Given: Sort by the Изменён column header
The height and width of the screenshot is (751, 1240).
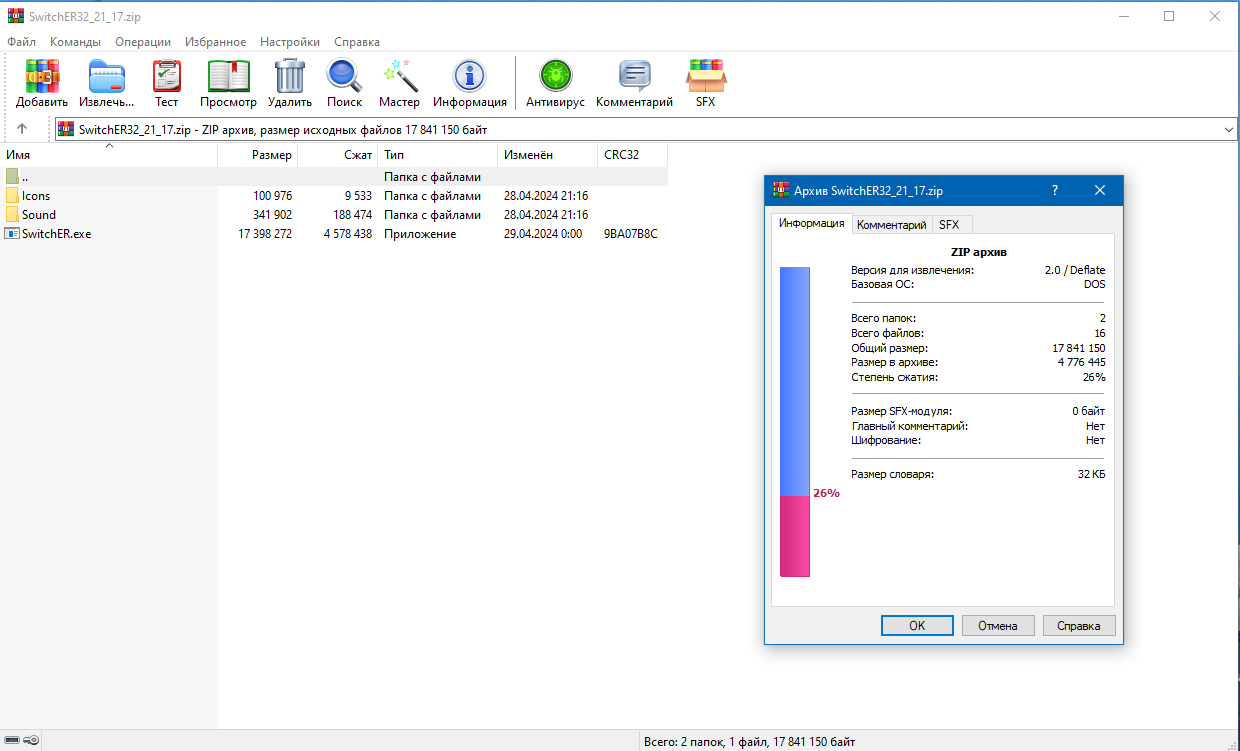Looking at the screenshot, I should 547,155.
